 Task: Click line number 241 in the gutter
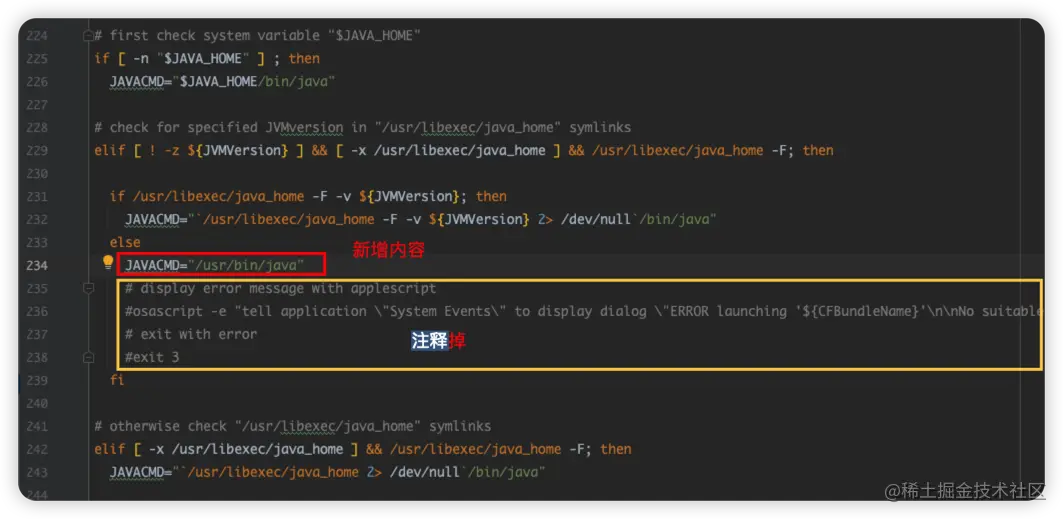coord(37,426)
